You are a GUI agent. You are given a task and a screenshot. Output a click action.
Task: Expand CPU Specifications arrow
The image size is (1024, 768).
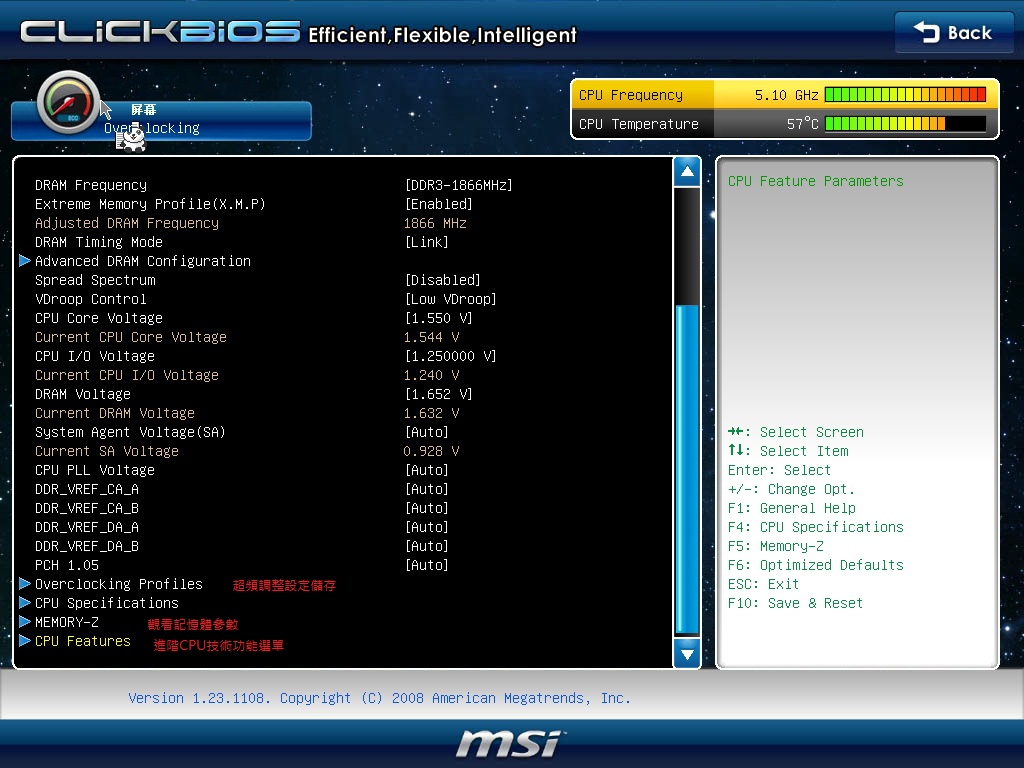click(x=25, y=602)
